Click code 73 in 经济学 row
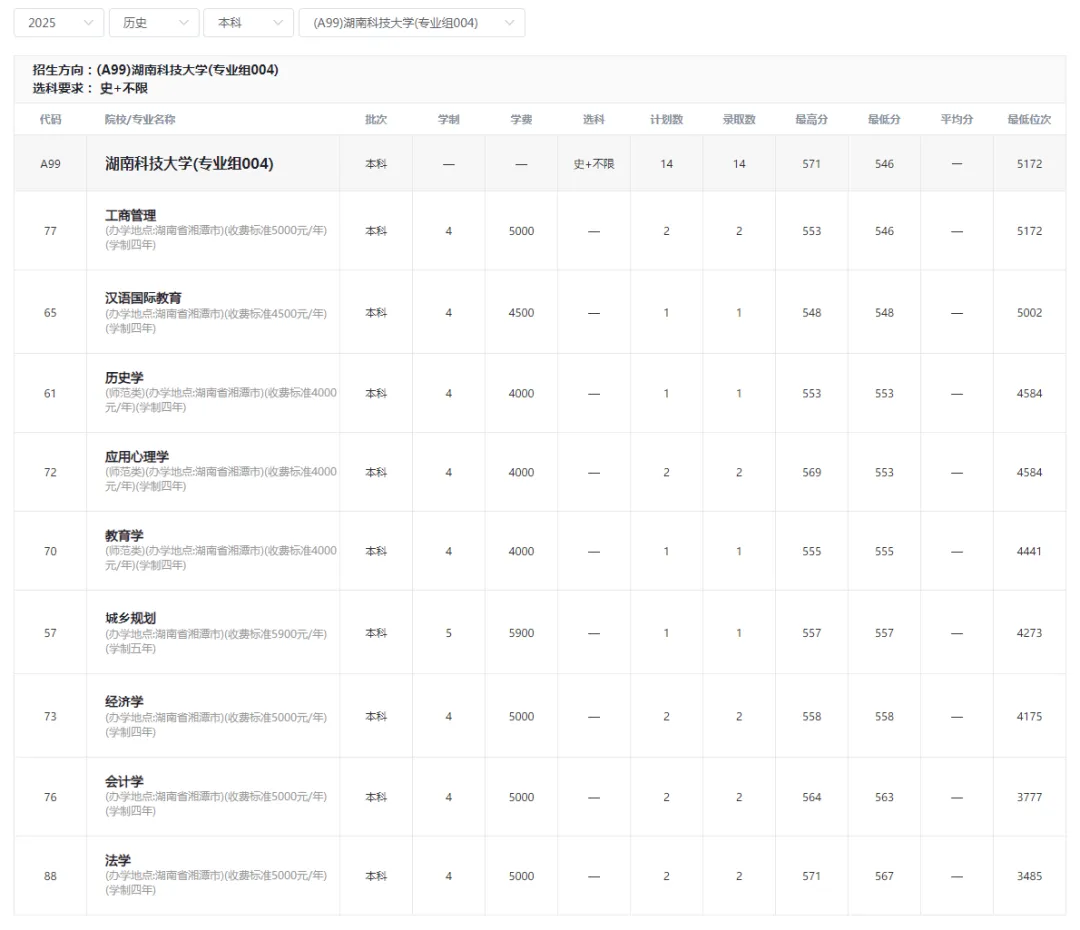The height and width of the screenshot is (930, 1080). pos(50,716)
